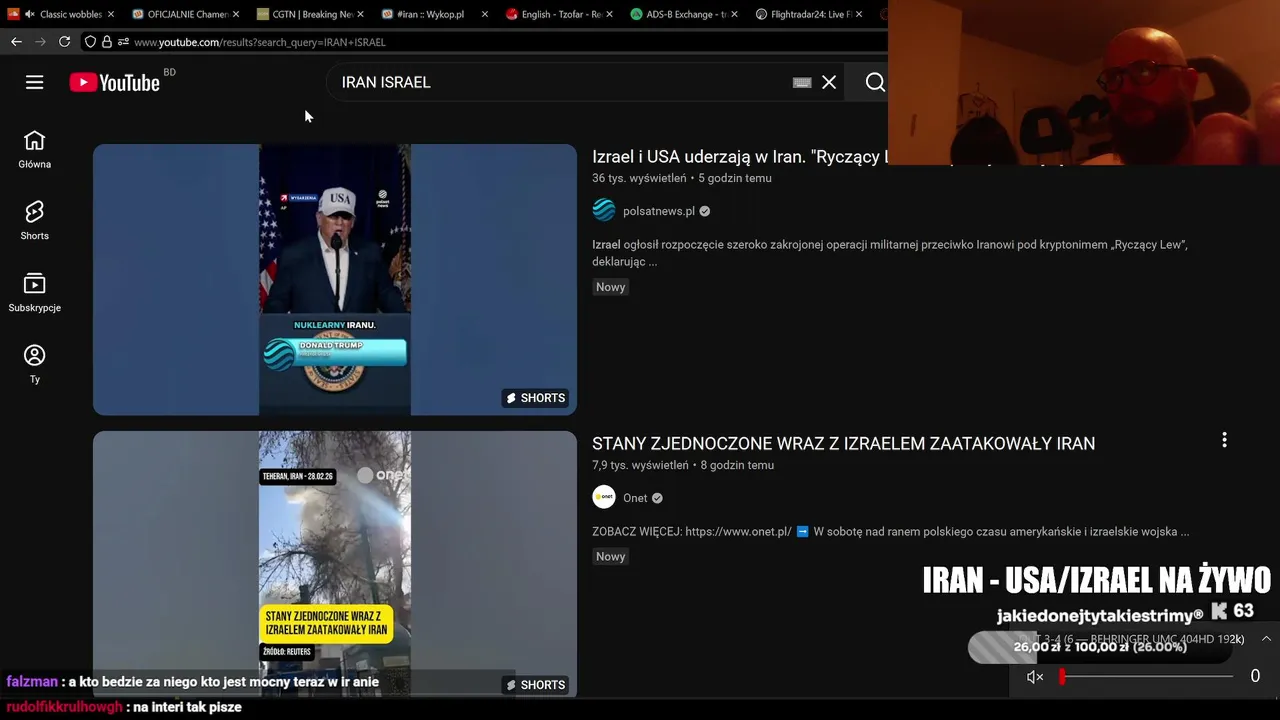
Task: Open the Onet channel name link
Action: click(635, 498)
